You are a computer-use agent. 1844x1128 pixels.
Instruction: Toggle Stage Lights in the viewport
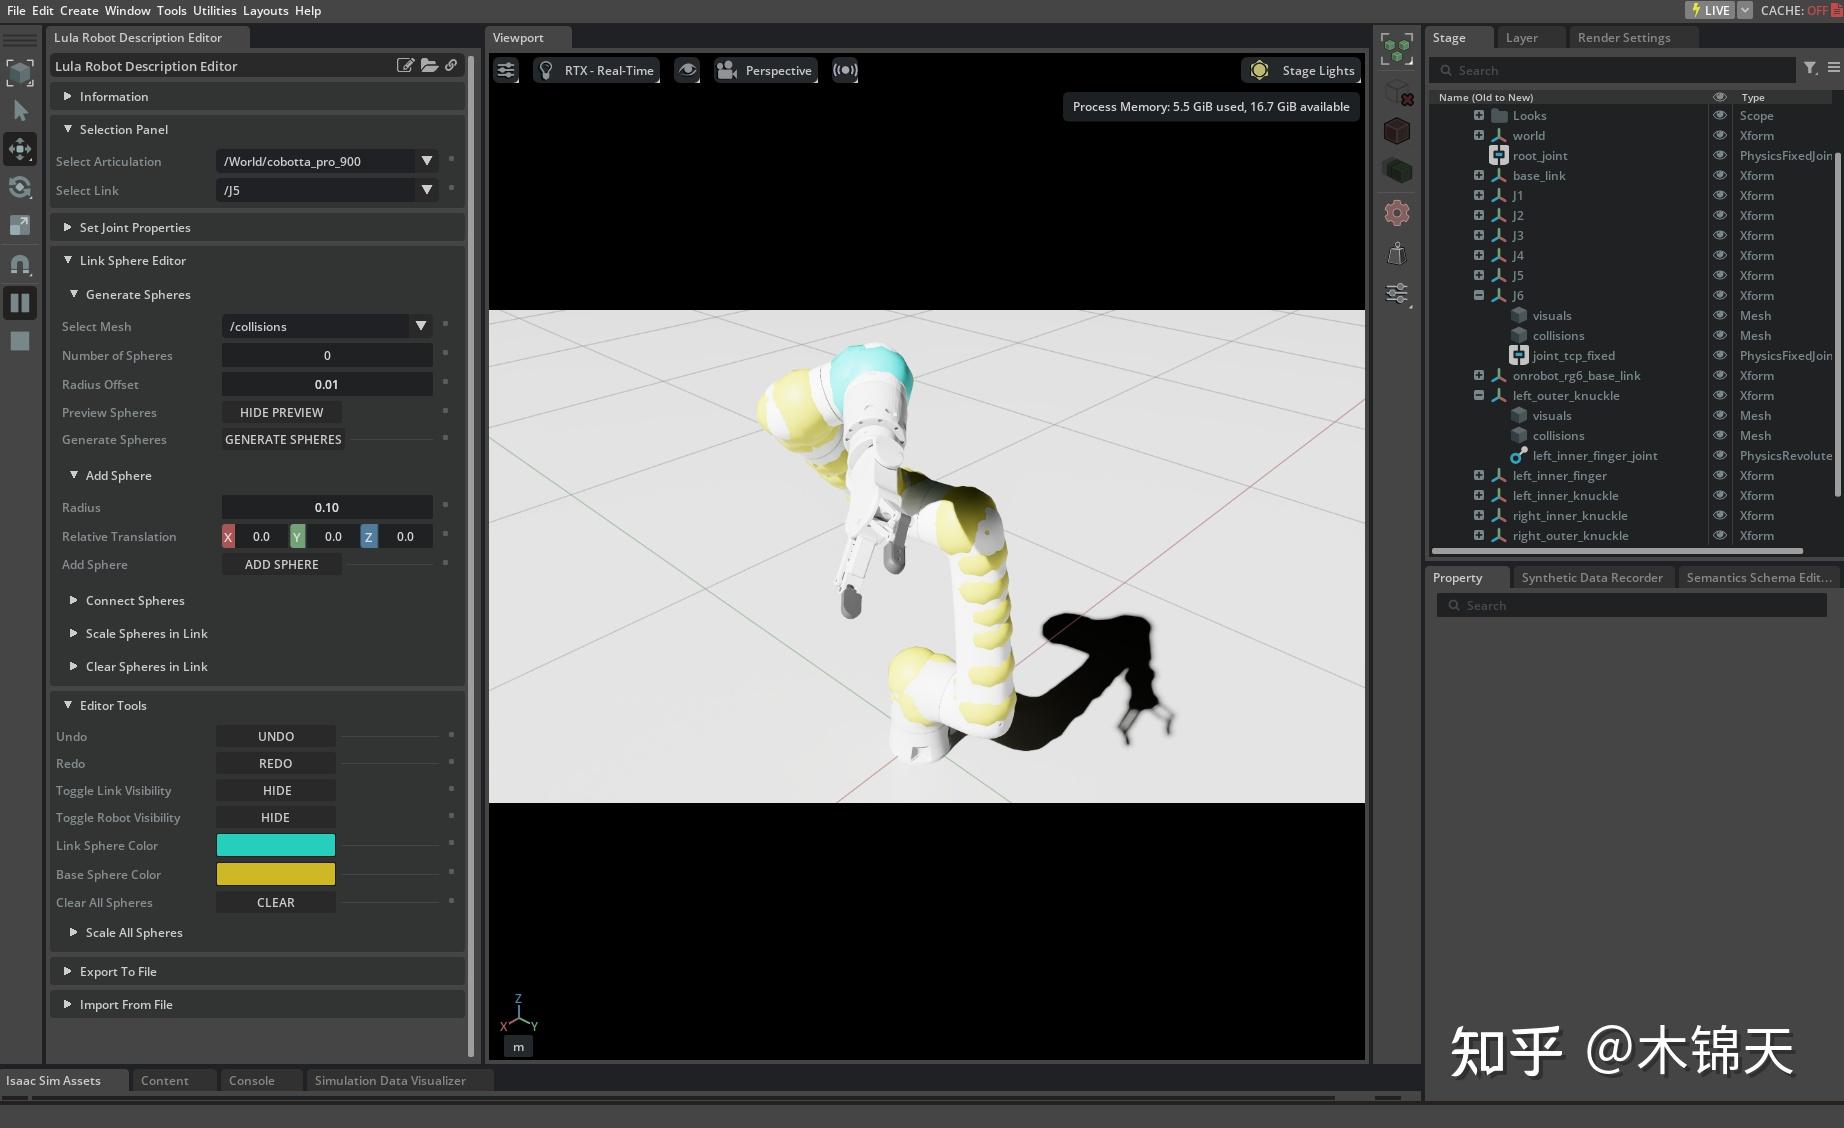click(1300, 70)
